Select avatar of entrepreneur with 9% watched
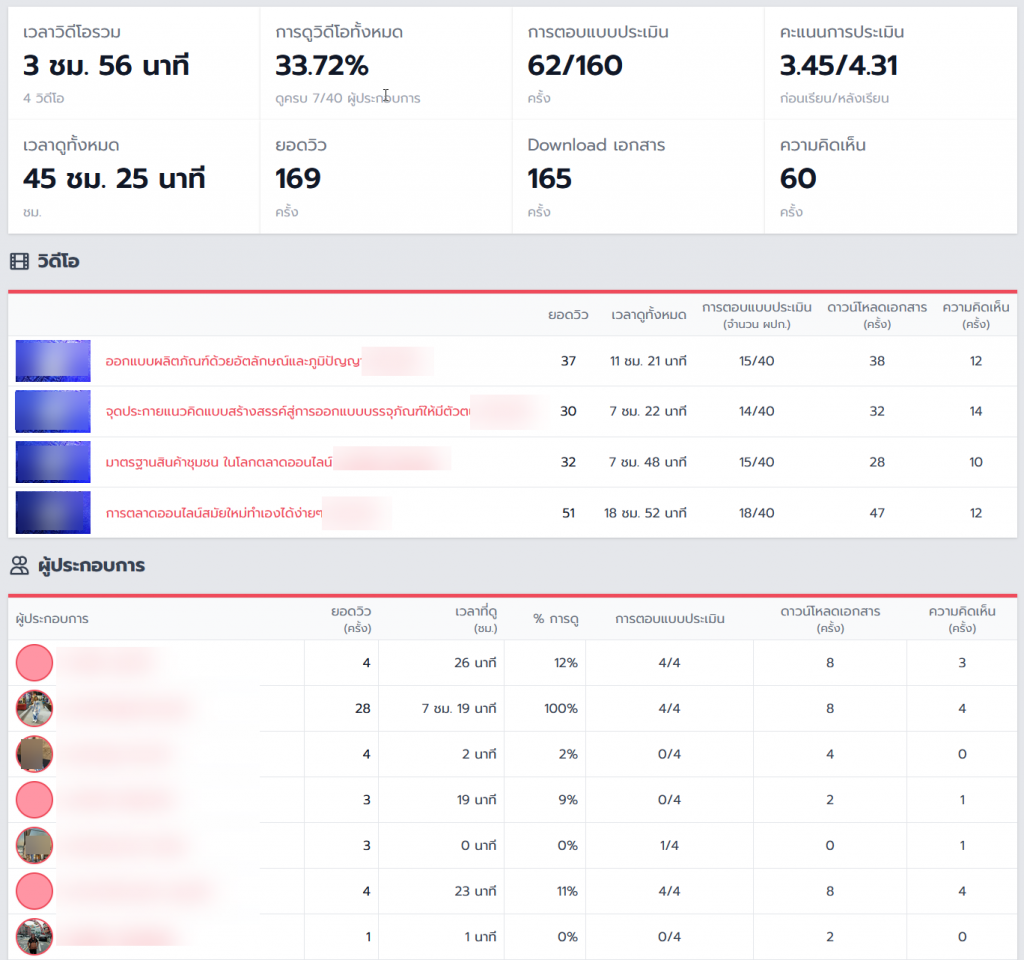The height and width of the screenshot is (960, 1024). (x=35, y=800)
